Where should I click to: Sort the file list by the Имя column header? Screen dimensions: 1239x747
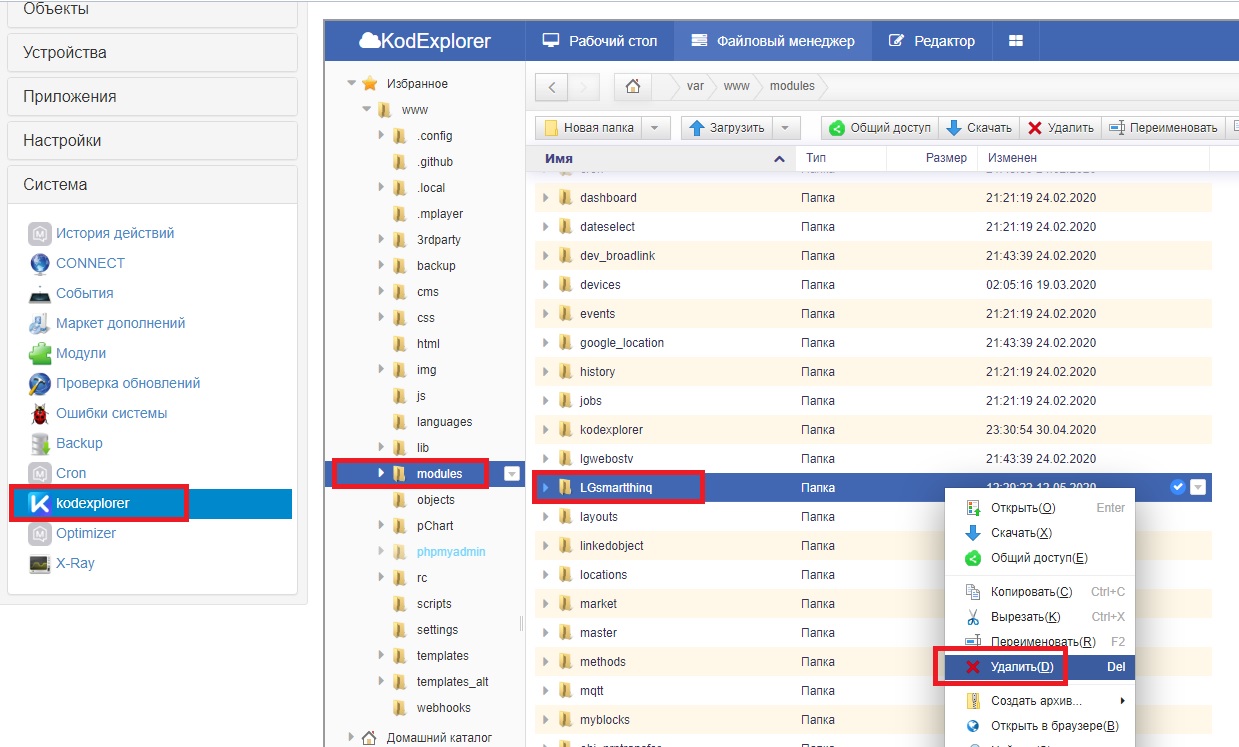[x=559, y=158]
